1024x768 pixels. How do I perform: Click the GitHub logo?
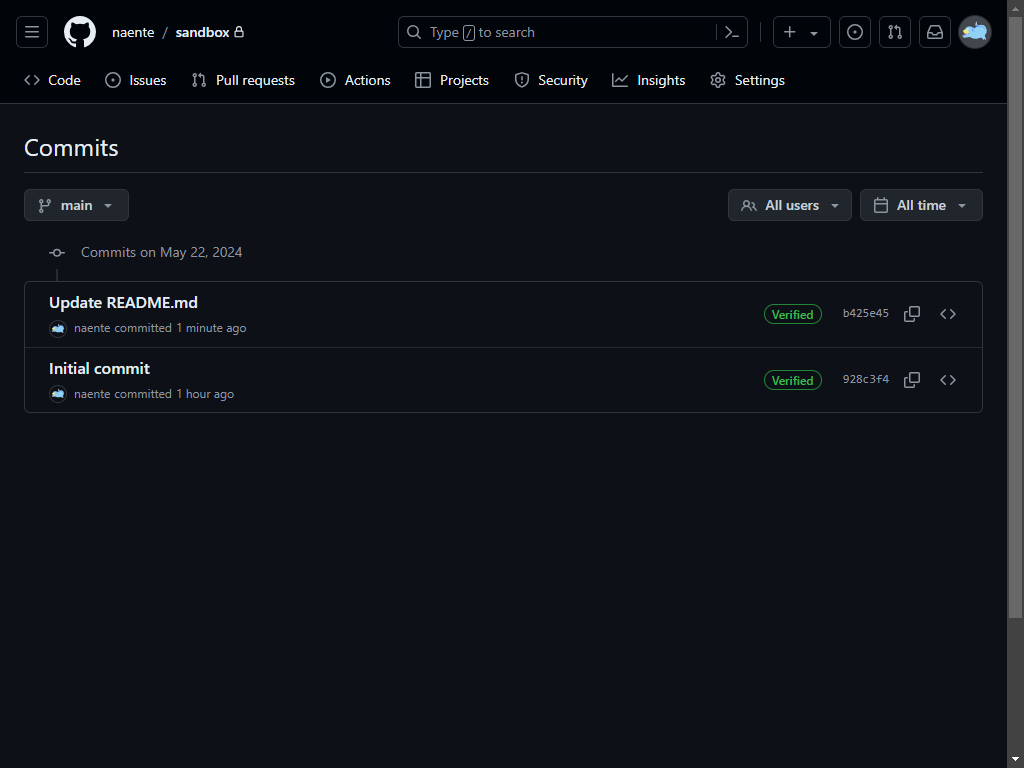79,32
